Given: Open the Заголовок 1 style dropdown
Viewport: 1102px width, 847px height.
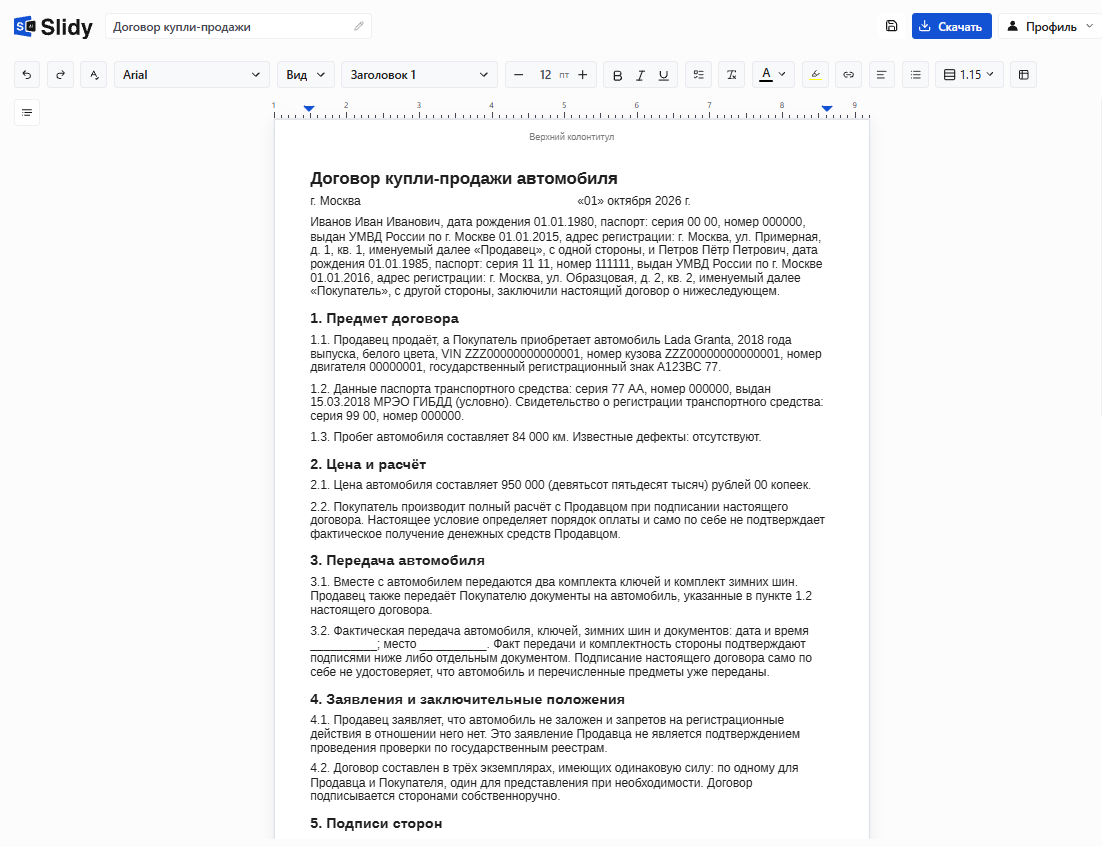Looking at the screenshot, I should 419,75.
